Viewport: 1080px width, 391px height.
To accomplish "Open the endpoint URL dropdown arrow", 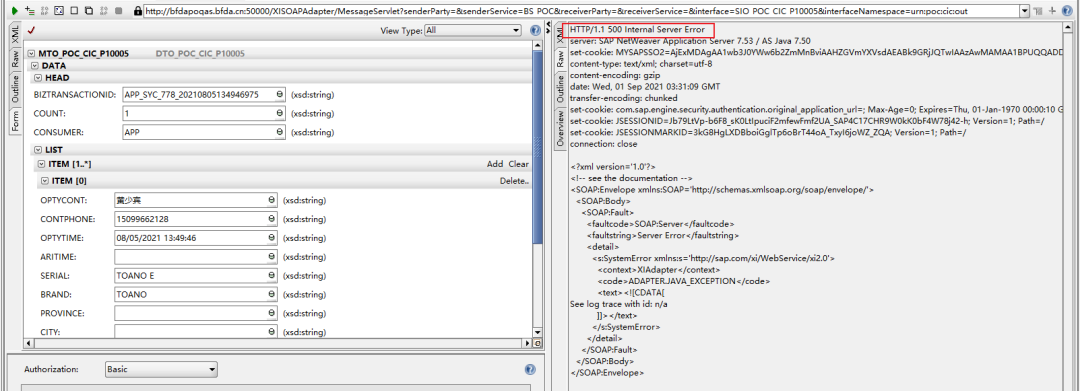I will coord(1024,11).
